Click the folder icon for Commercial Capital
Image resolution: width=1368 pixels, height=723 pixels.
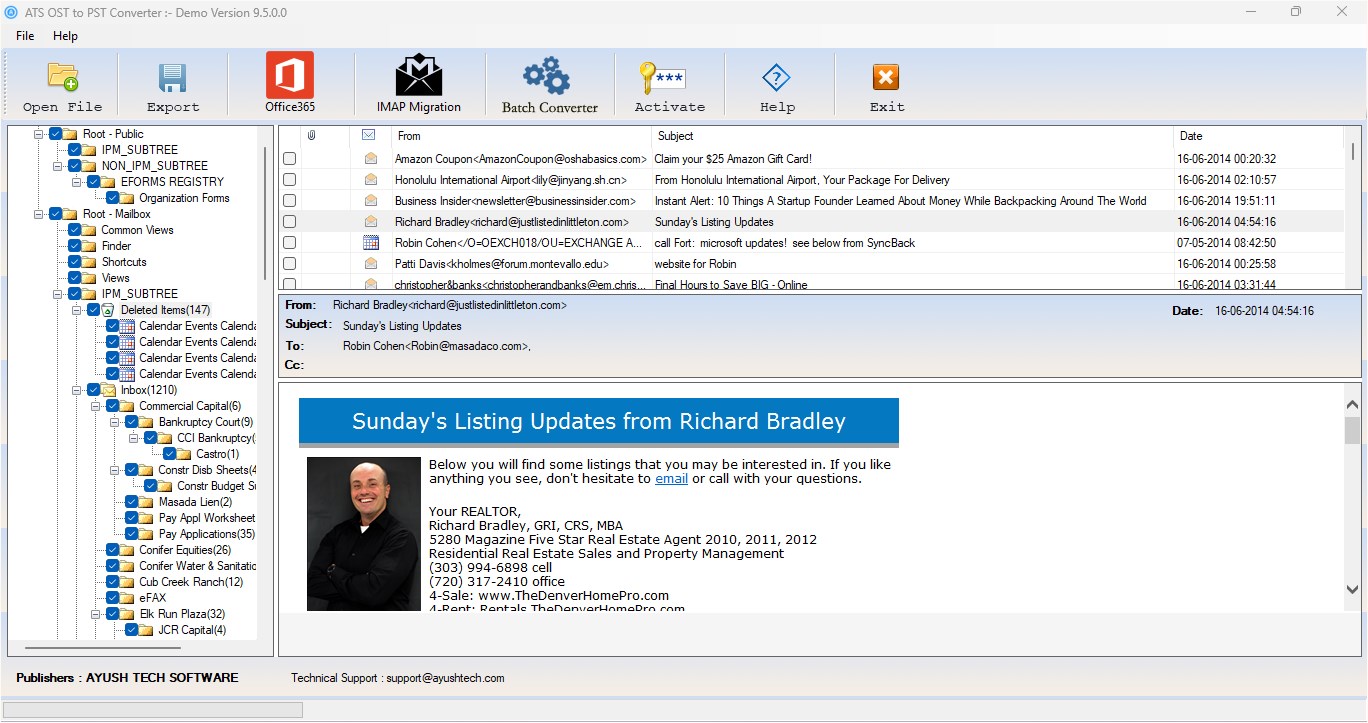[x=127, y=406]
